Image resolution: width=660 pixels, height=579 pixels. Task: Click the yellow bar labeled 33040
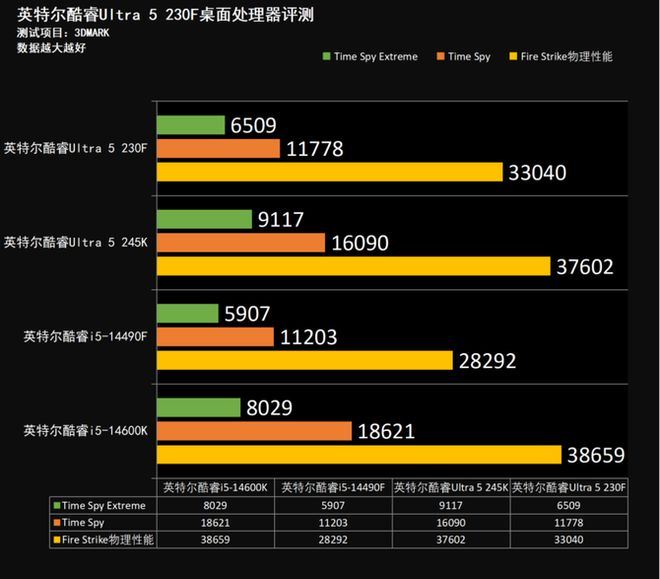[x=329, y=172]
